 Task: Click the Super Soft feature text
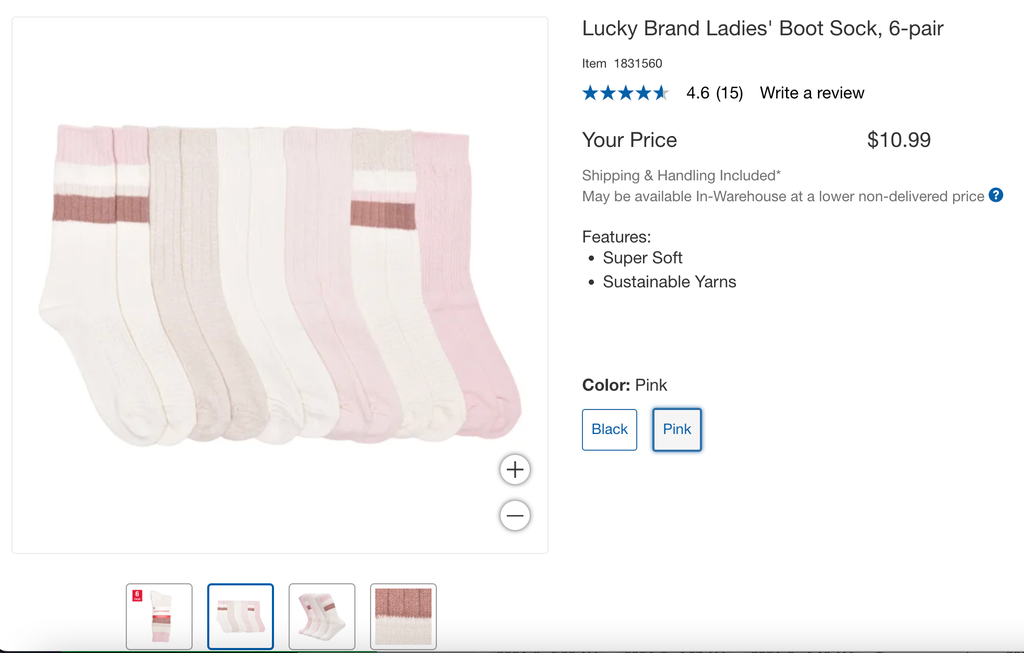(x=642, y=258)
